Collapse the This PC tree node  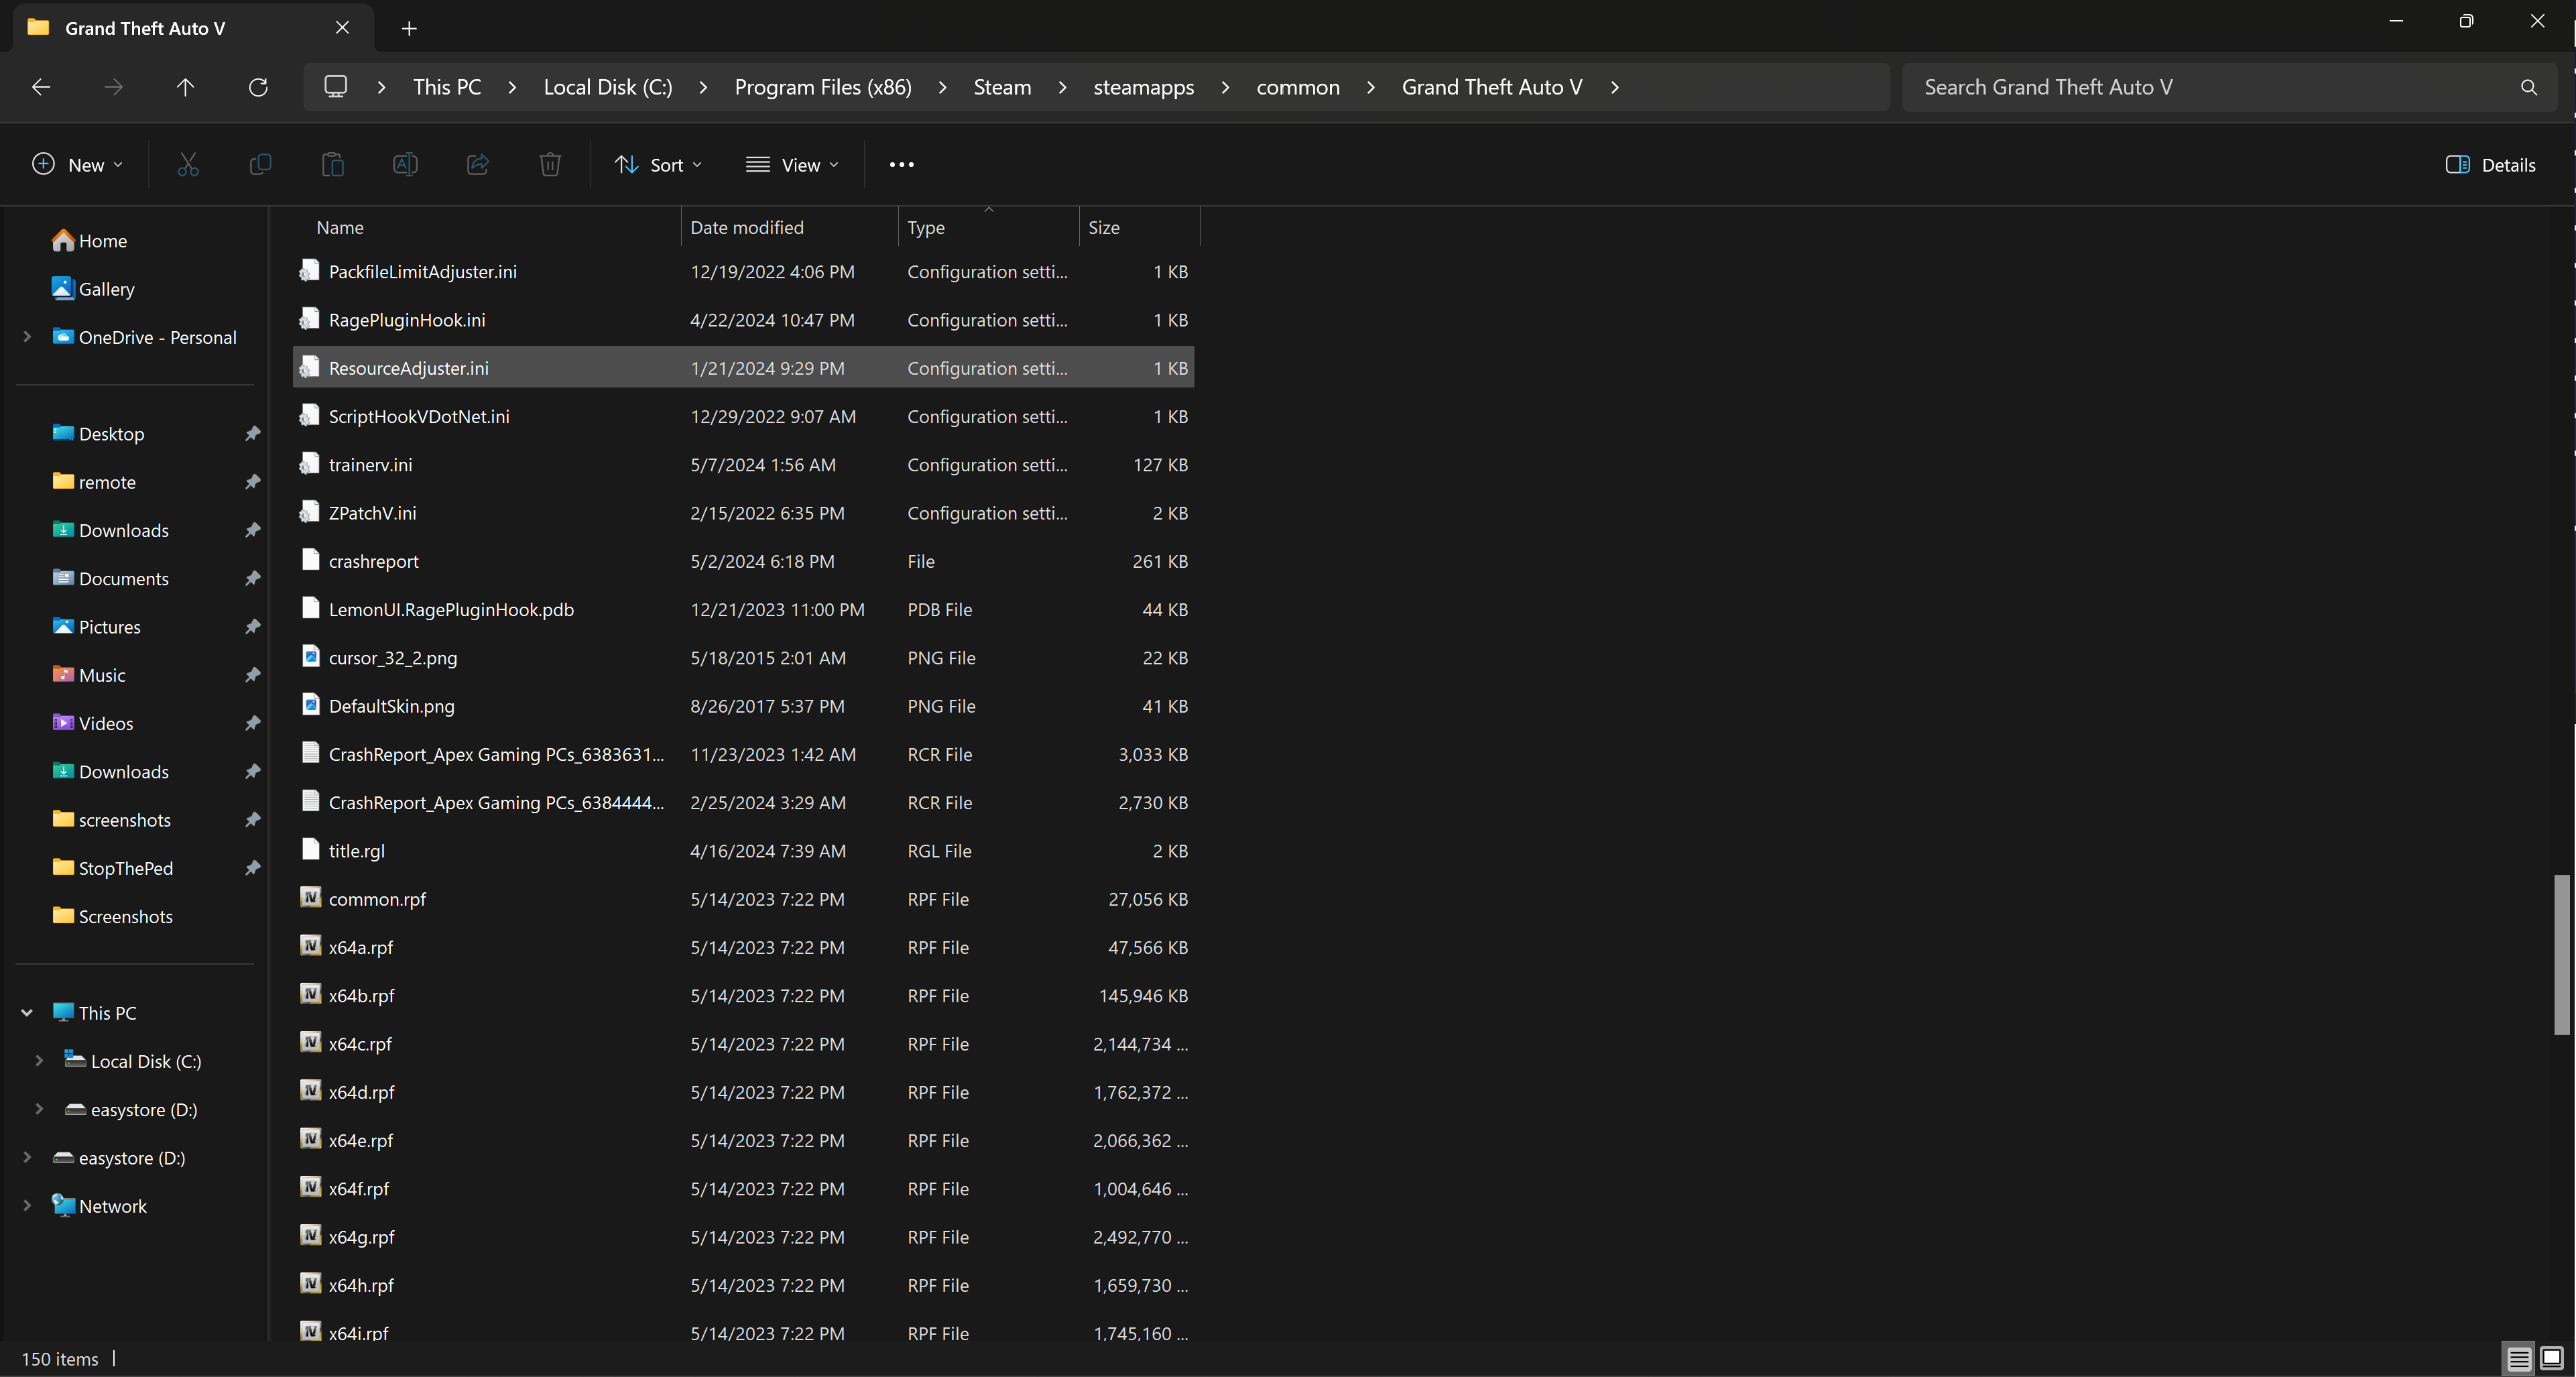click(x=27, y=1013)
